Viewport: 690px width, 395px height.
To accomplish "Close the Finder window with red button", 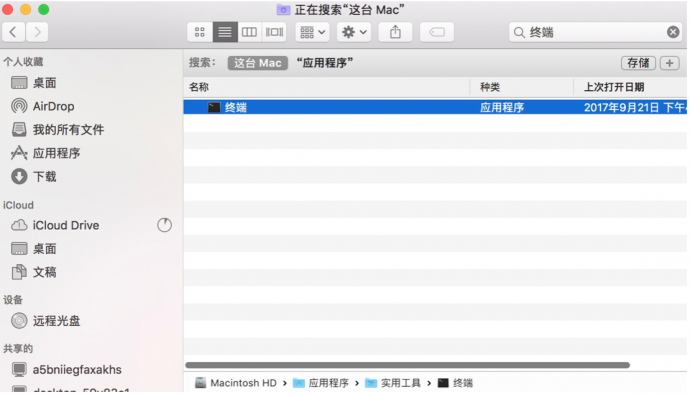I will tap(7, 9).
